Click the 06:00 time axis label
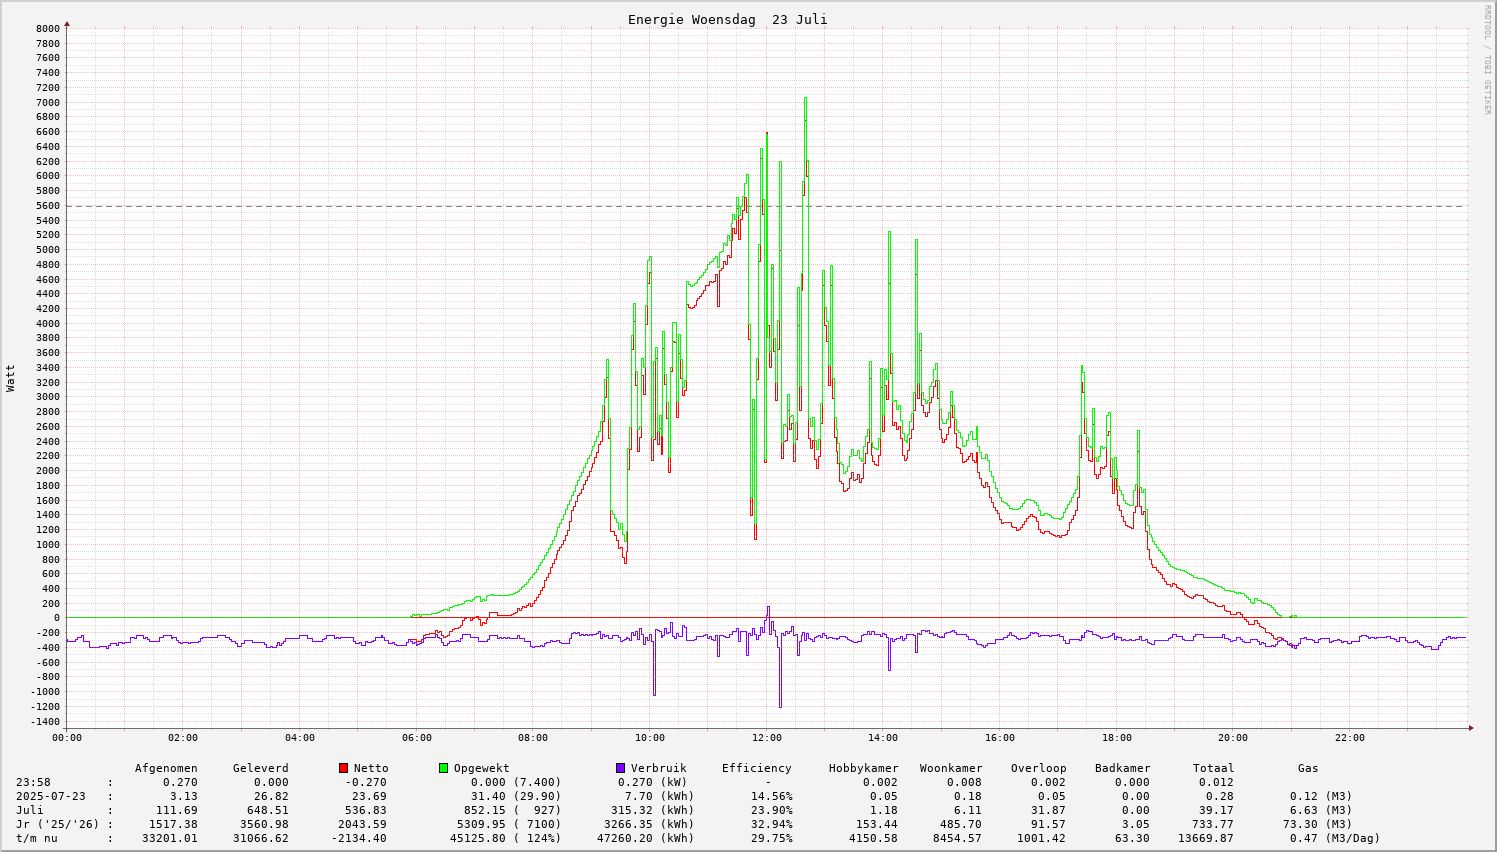 pos(416,738)
